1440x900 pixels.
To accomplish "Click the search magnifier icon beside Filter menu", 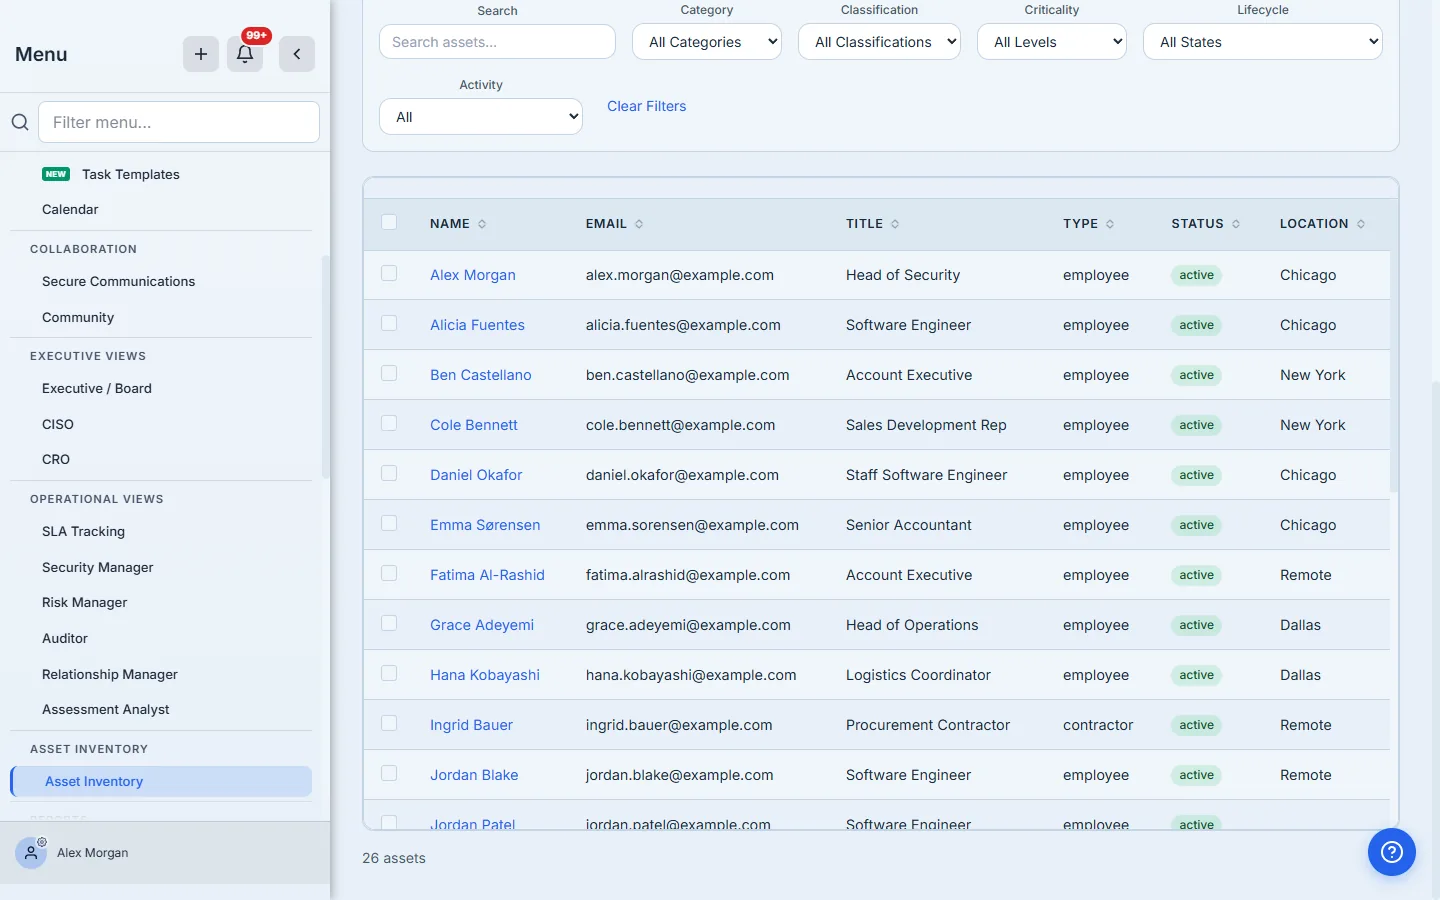I will click(x=20, y=122).
